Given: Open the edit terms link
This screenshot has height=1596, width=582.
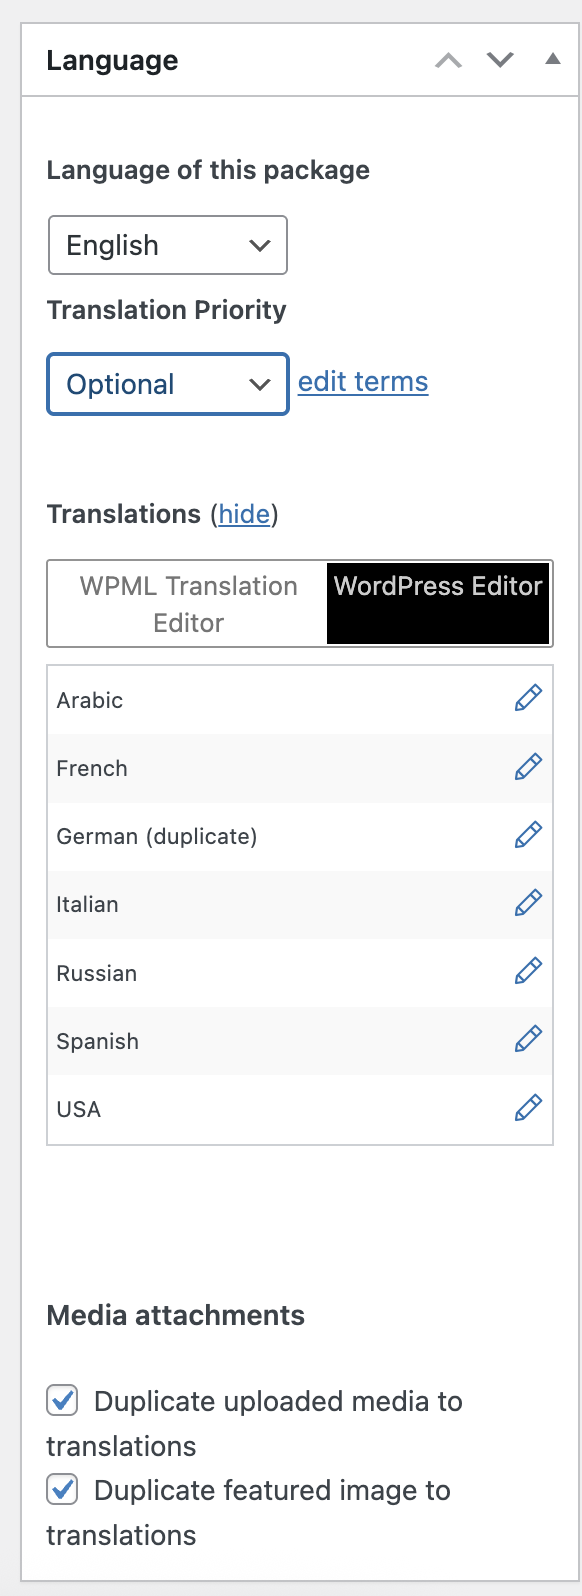Looking at the screenshot, I should click(x=363, y=382).
